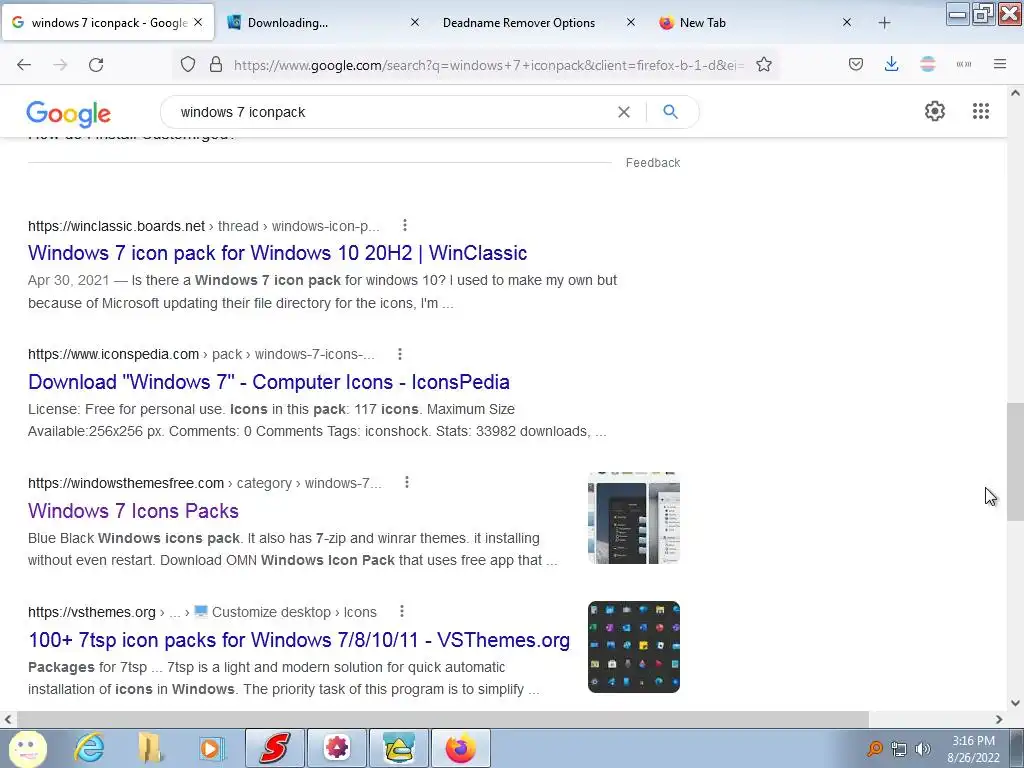Open the network tray icon
1024x768 pixels.
click(x=899, y=749)
